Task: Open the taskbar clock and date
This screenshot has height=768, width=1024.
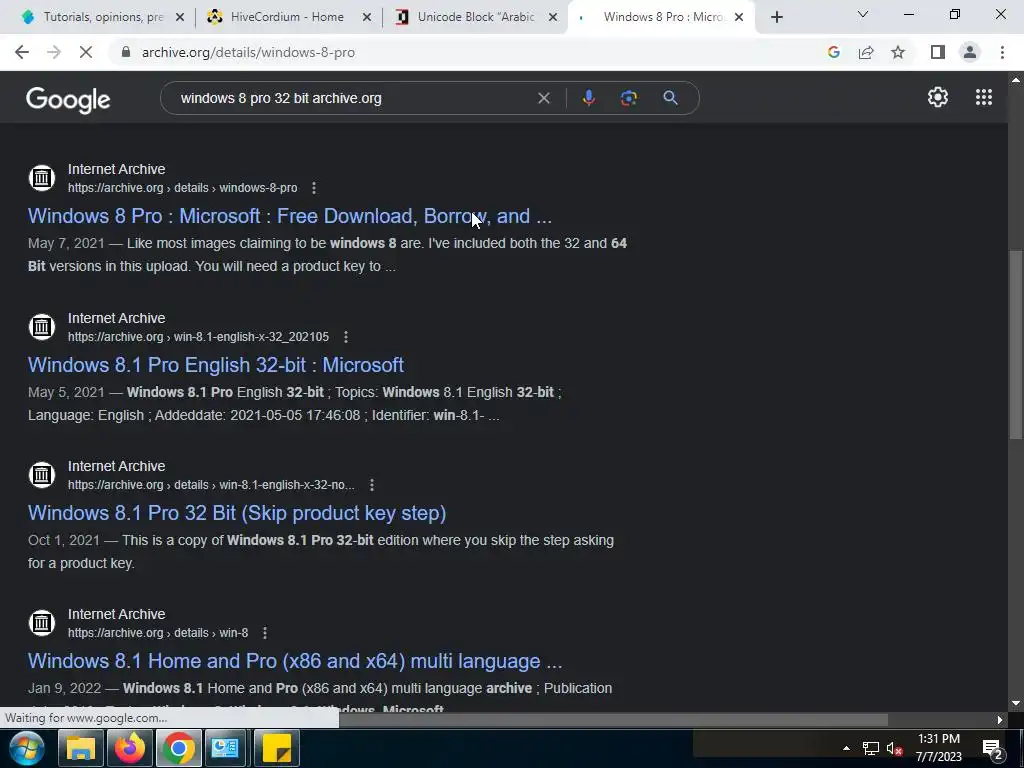Action: pos(939,748)
